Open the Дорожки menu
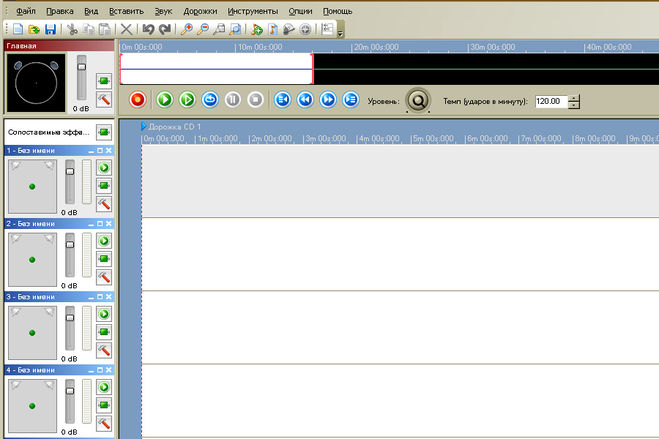 pyautogui.click(x=200, y=10)
